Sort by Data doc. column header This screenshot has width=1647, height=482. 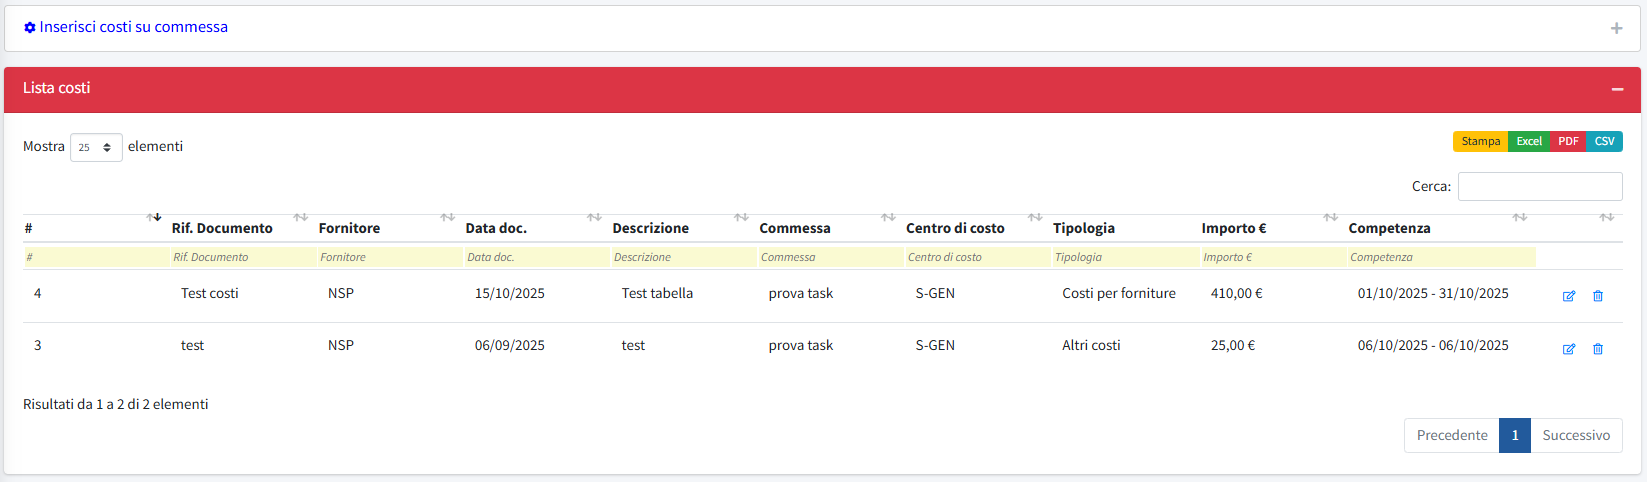496,228
